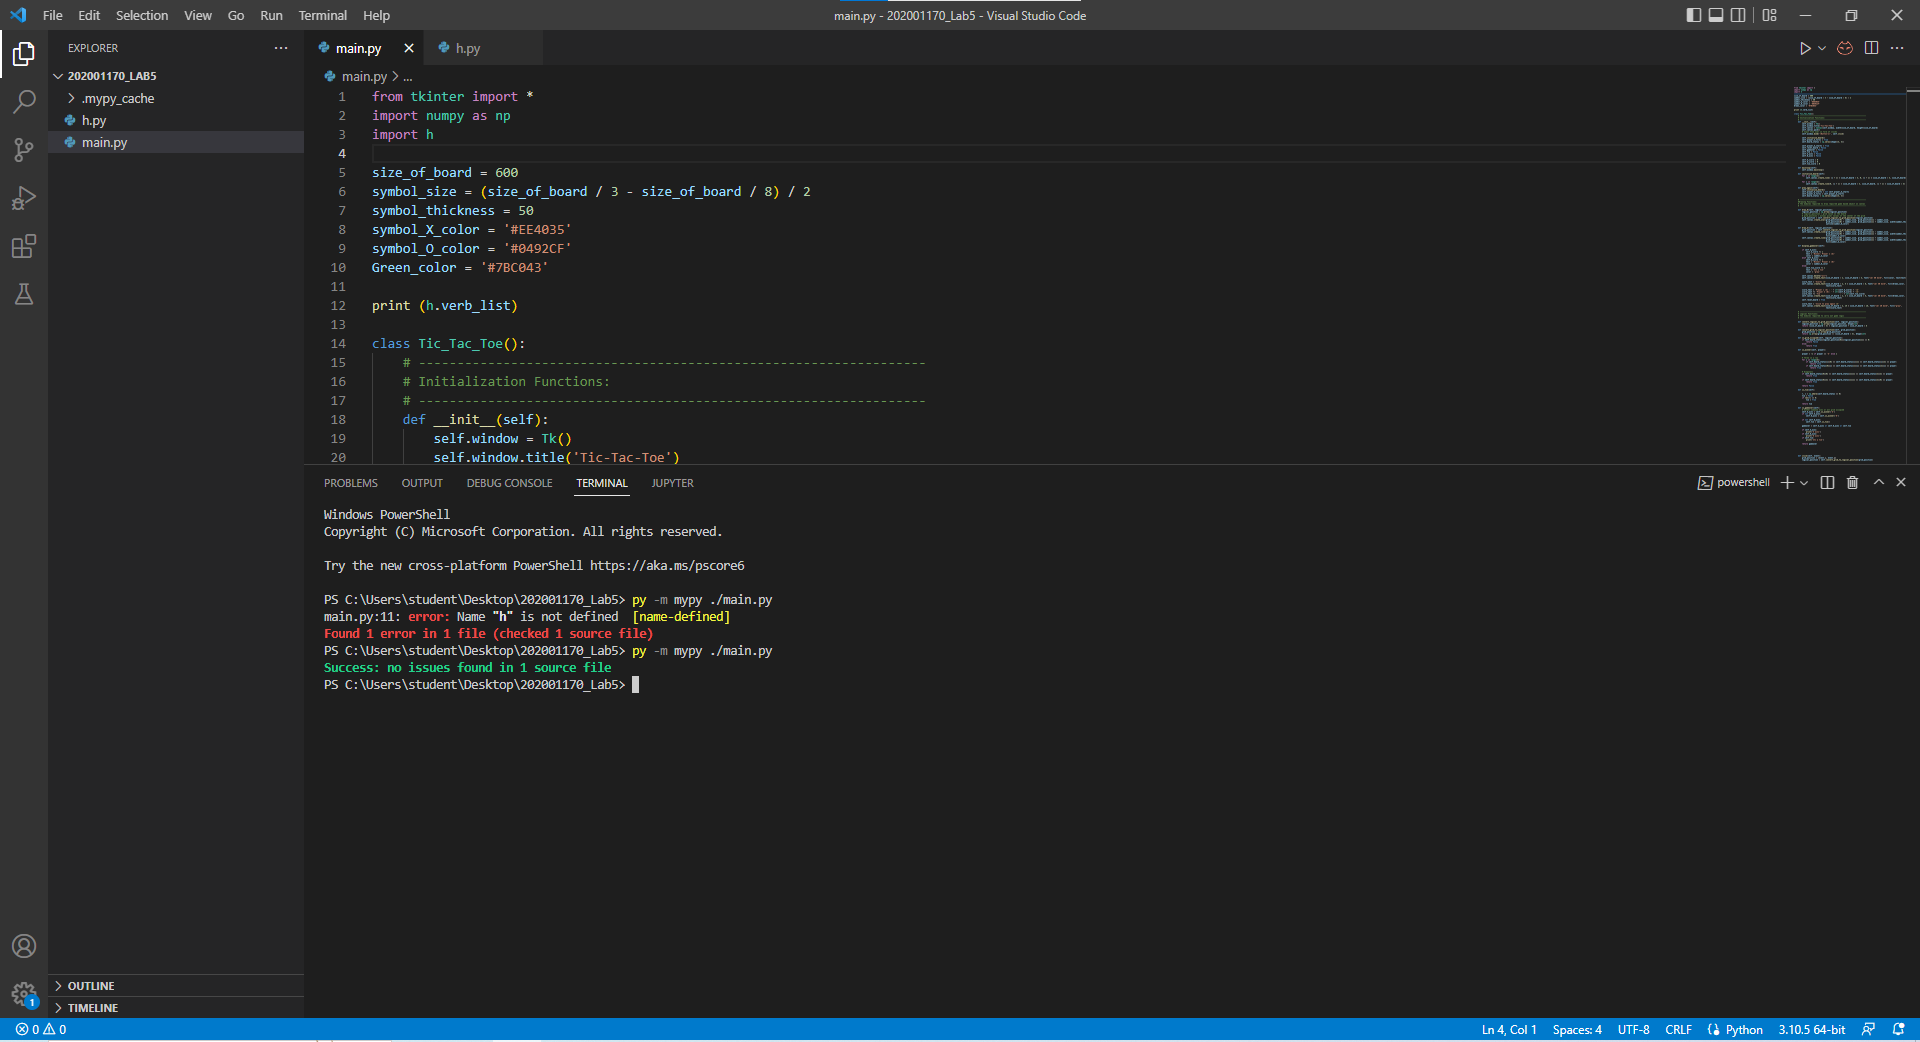Kill terminal with trash icon
Image resolution: width=1920 pixels, height=1042 pixels.
tap(1852, 483)
